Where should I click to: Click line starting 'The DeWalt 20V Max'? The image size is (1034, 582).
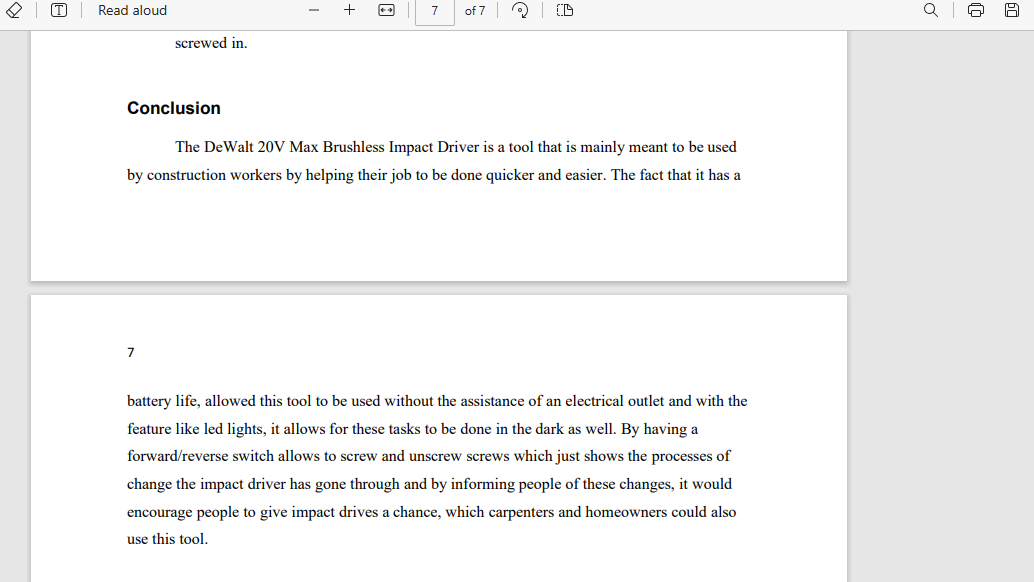pyautogui.click(x=456, y=147)
